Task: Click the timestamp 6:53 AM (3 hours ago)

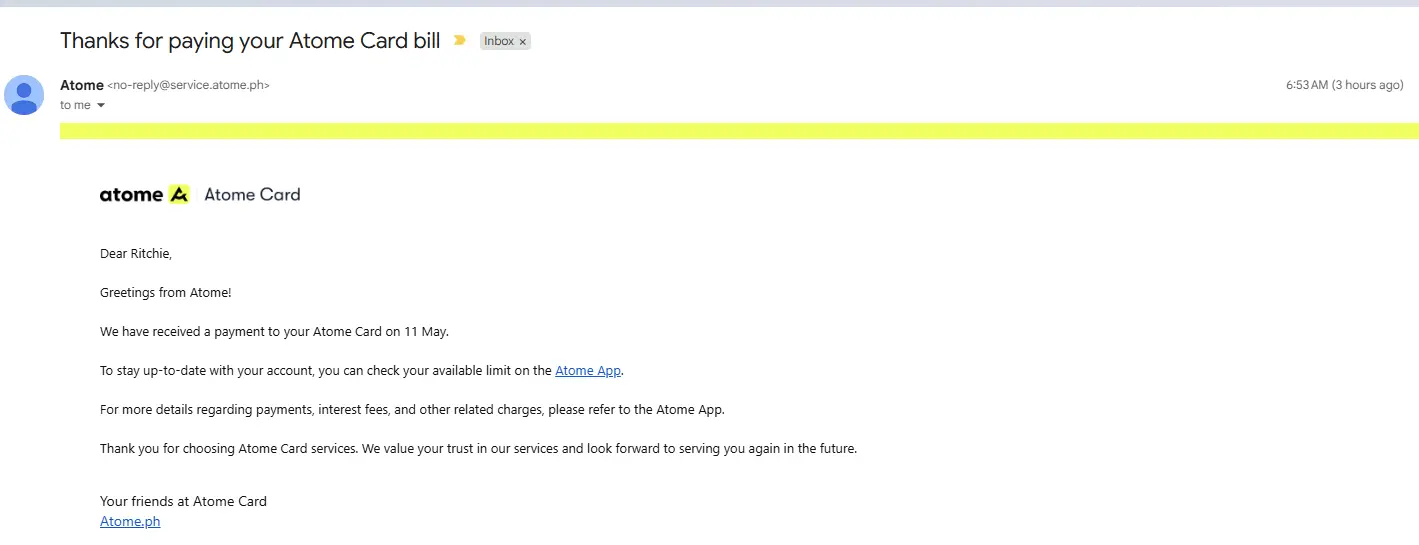Action: [1344, 85]
